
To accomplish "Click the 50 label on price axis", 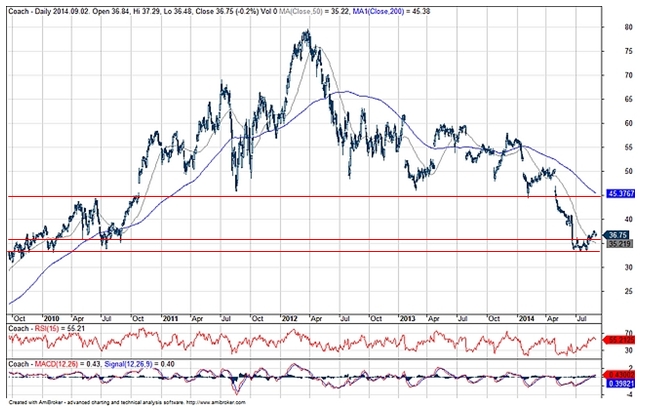I will tap(629, 171).
